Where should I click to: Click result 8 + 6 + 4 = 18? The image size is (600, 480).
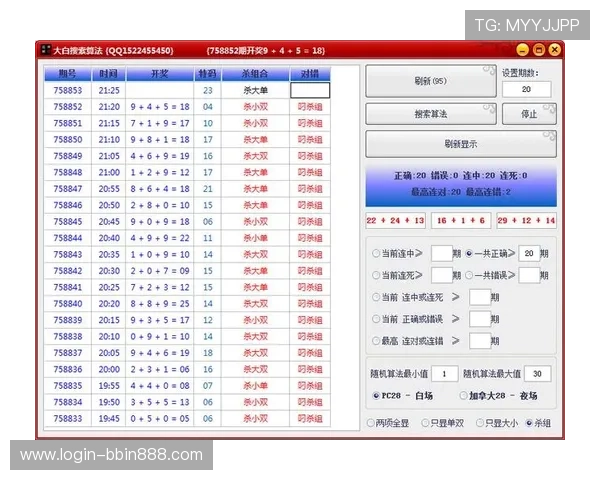(160, 189)
